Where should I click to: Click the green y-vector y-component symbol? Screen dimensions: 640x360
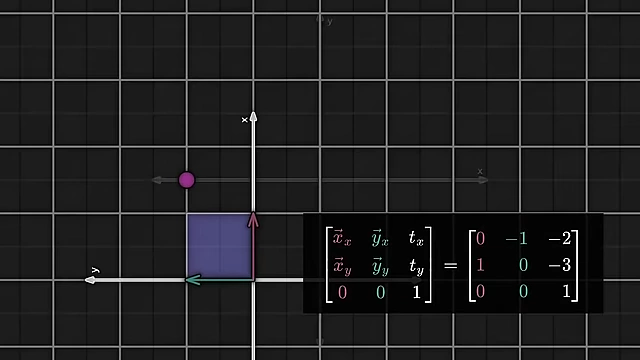coord(380,267)
